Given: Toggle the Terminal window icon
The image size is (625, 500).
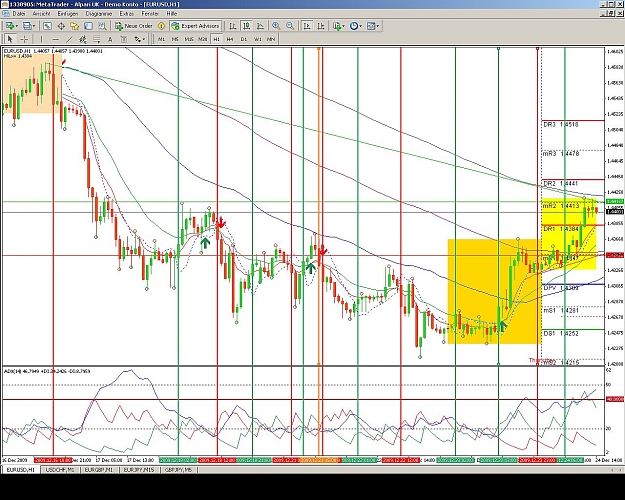Looking at the screenshot, I should 88,26.
